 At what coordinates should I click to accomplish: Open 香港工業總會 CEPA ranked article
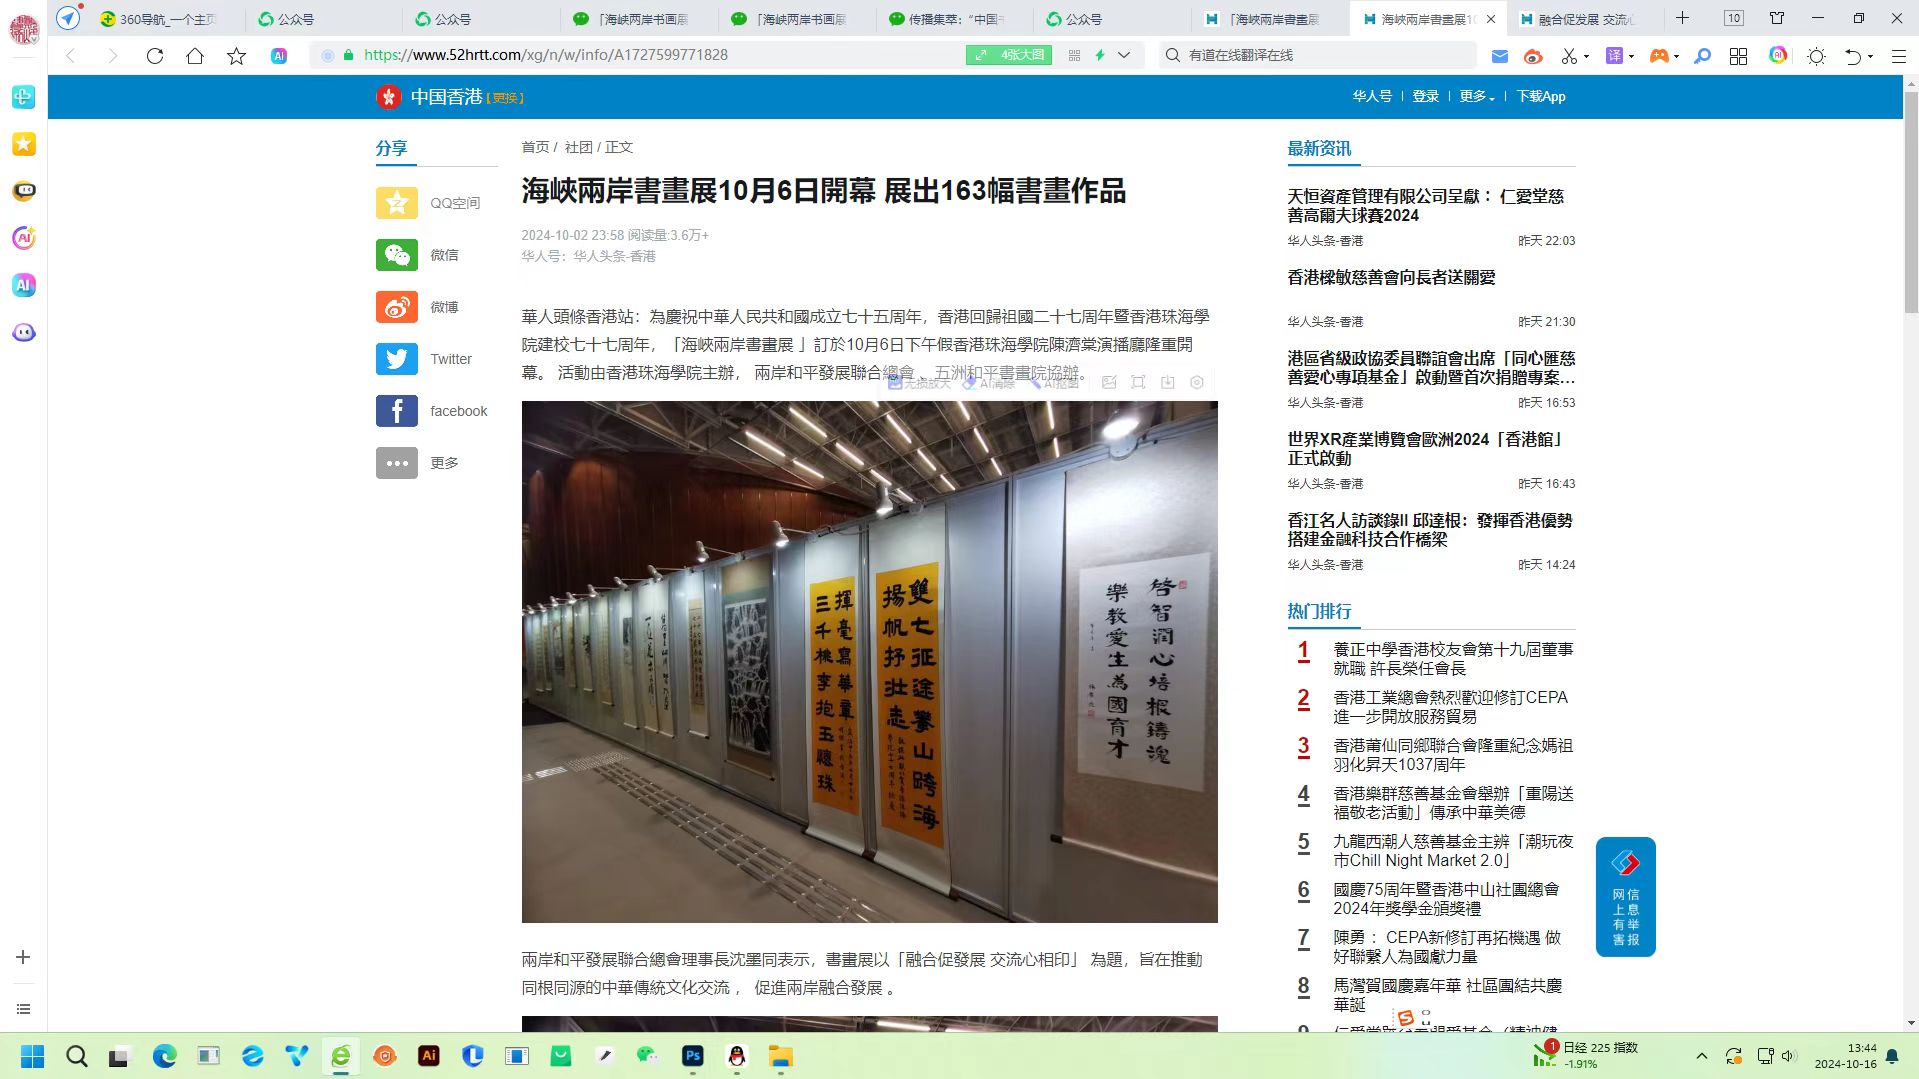pyautogui.click(x=1450, y=707)
